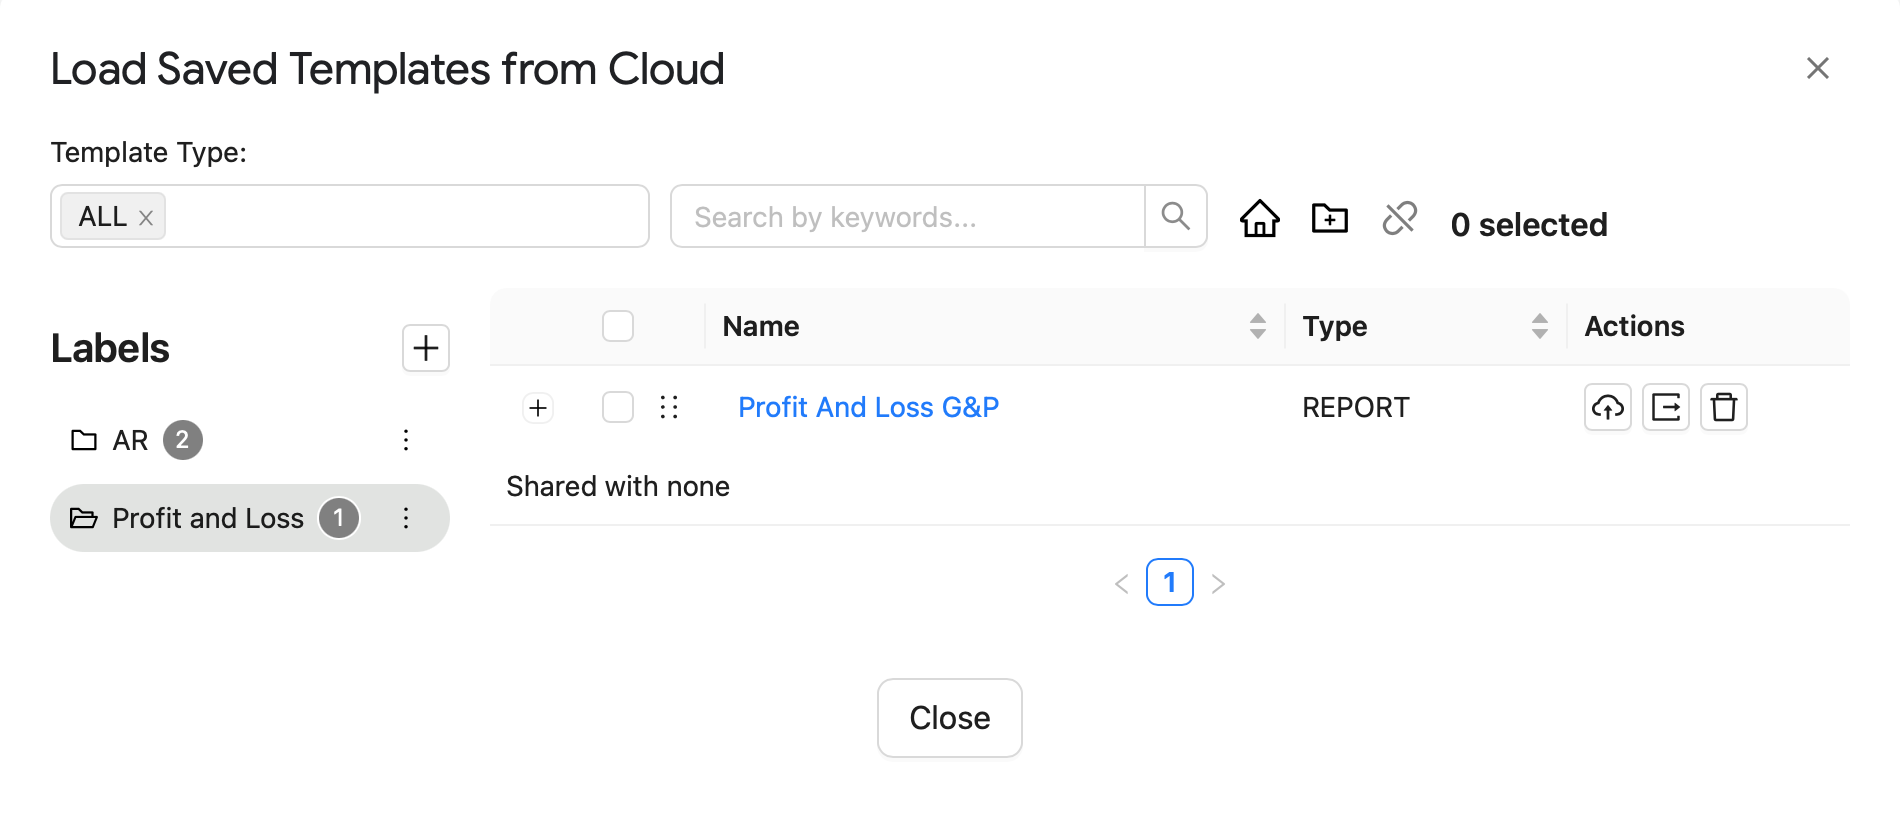The height and width of the screenshot is (820, 1900).
Task: Open the AR label options menu
Action: (406, 440)
